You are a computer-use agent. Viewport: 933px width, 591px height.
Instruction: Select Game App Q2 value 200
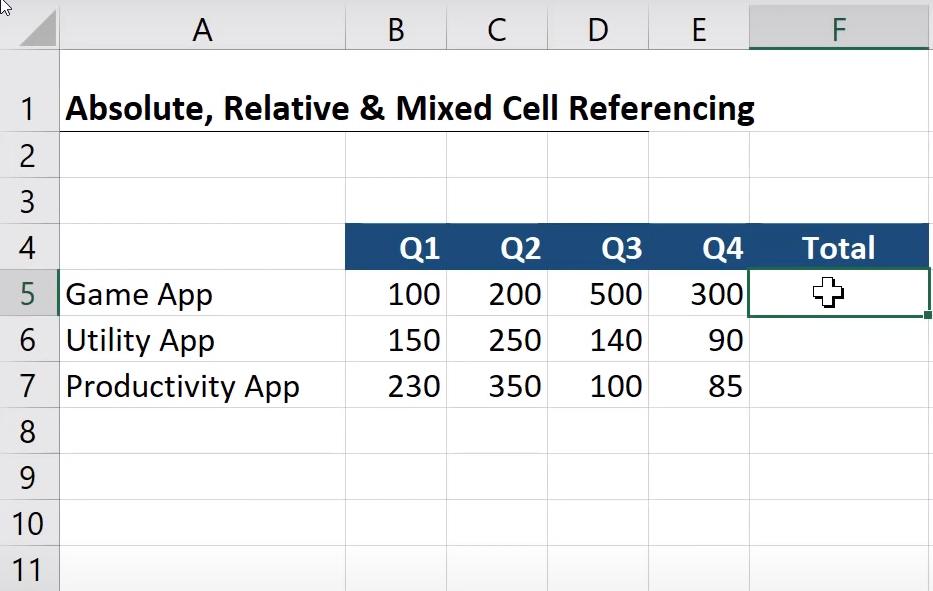pyautogui.click(x=497, y=293)
